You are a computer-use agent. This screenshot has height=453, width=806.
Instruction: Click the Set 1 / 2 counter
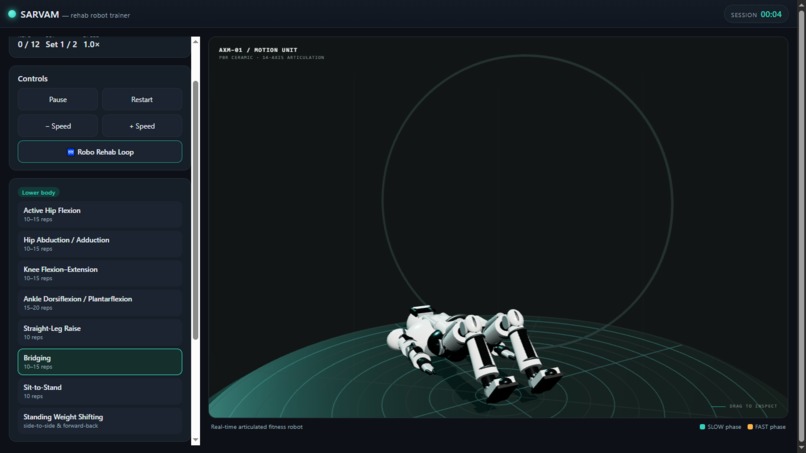point(61,44)
